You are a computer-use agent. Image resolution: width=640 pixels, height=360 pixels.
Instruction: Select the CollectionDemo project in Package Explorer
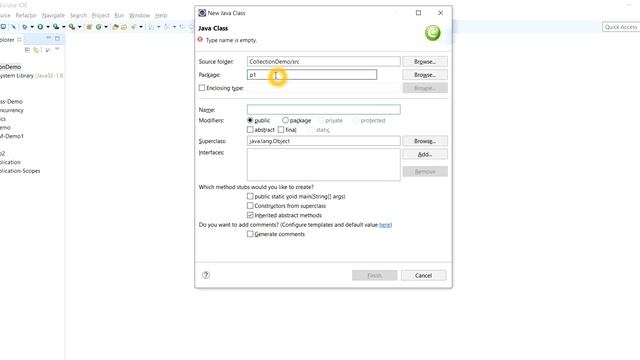pos(11,67)
